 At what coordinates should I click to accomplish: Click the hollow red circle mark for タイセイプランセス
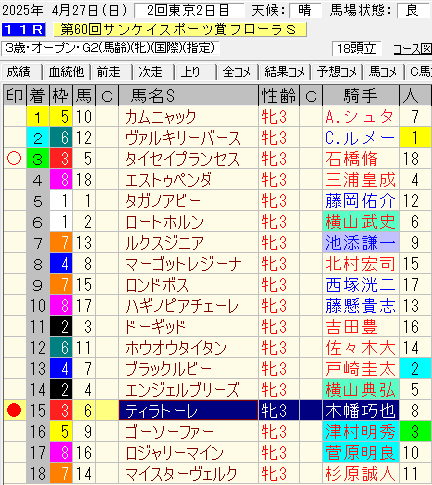click(14, 159)
